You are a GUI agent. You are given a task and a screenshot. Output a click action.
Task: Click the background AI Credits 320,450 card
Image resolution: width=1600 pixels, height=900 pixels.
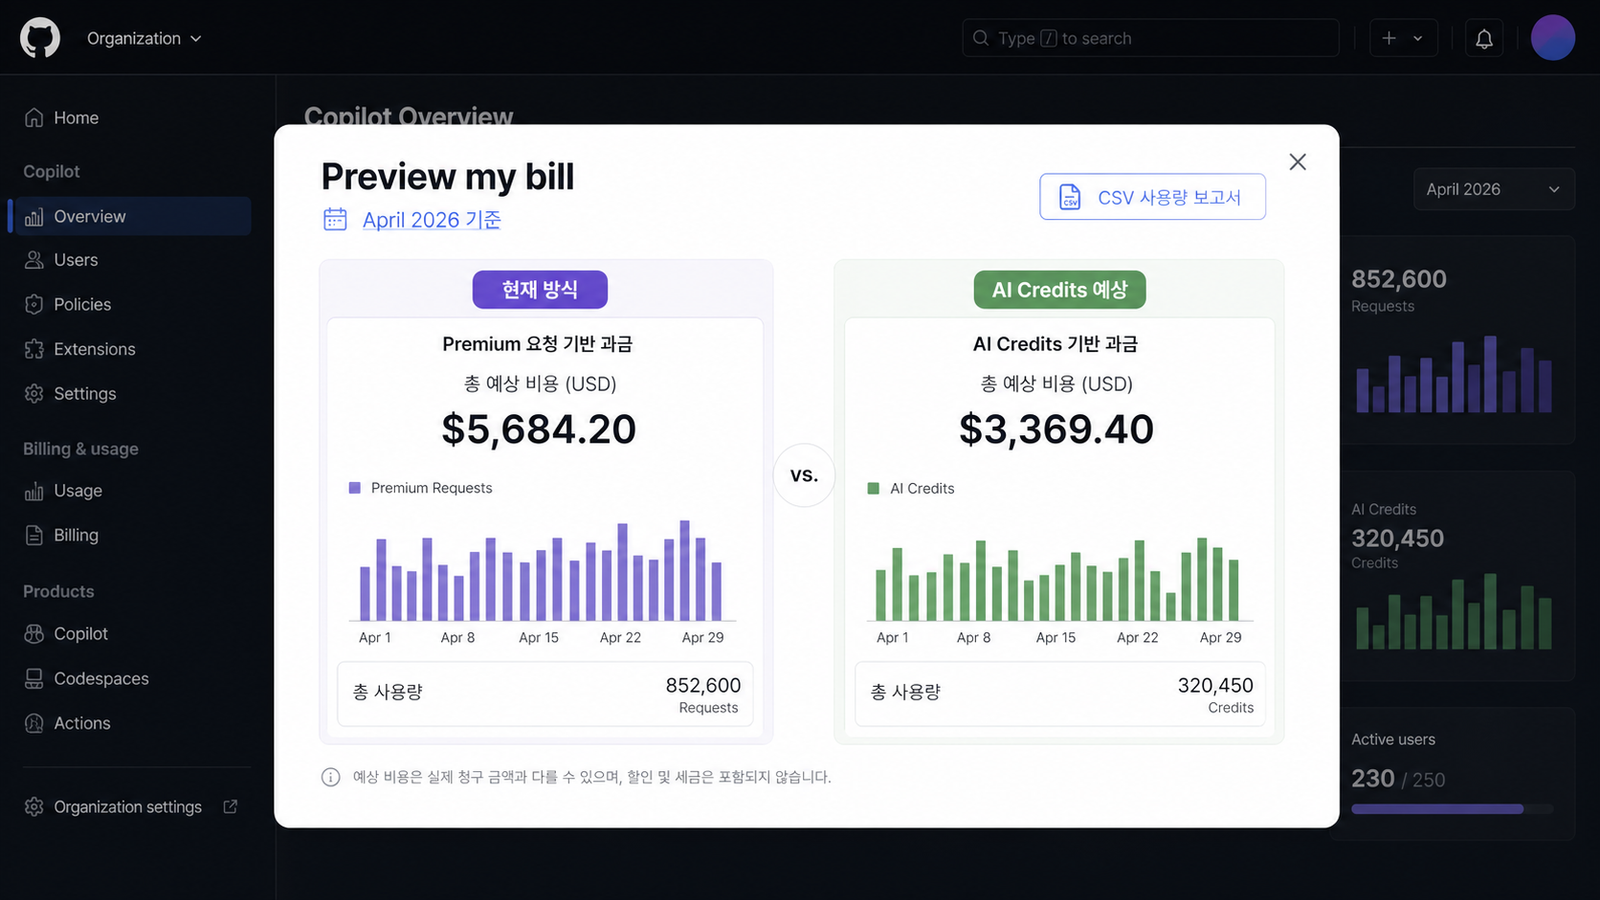point(1457,576)
